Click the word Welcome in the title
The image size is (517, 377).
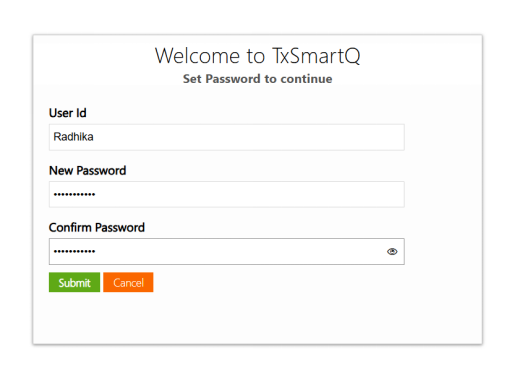197,56
